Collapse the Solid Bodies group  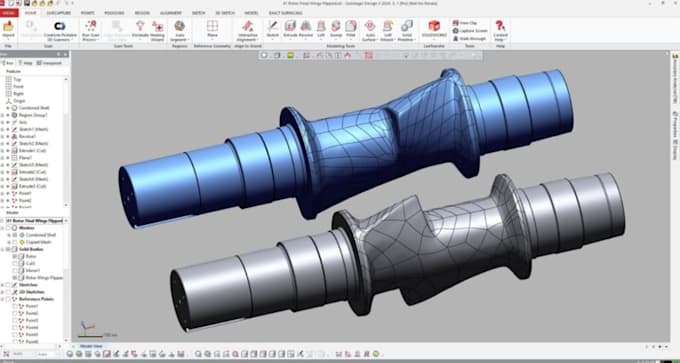(3, 249)
